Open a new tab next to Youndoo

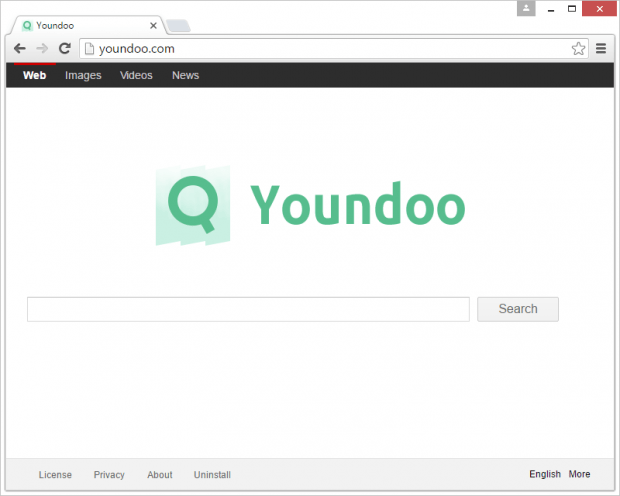pyautogui.click(x=178, y=26)
